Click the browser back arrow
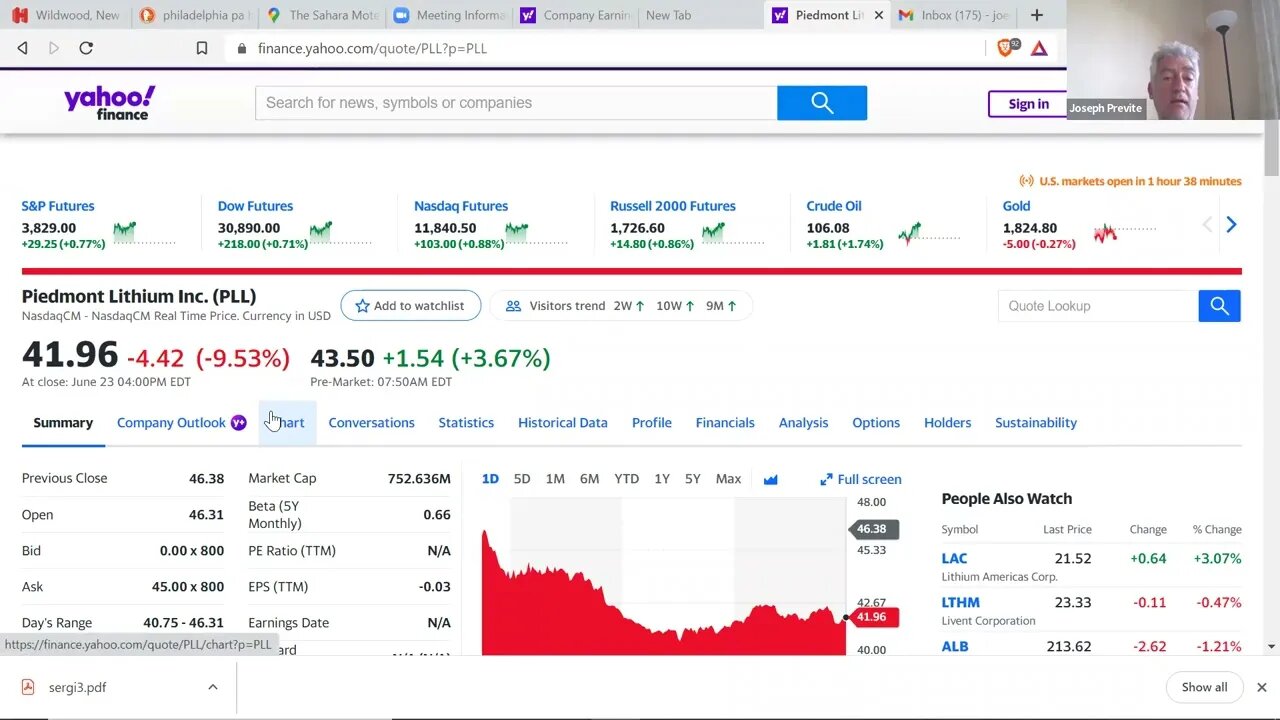This screenshot has width=1280, height=720. coord(22,48)
